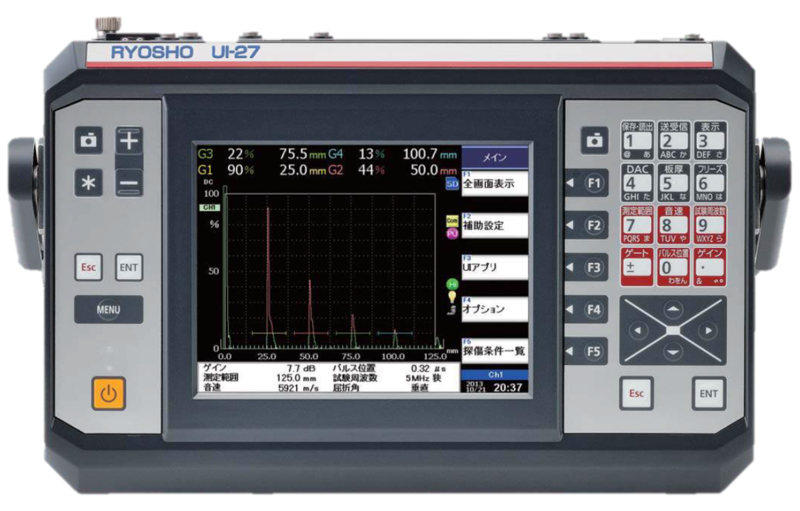Select the UIアプリ menu item
The height and width of the screenshot is (511, 800).
coord(495,267)
